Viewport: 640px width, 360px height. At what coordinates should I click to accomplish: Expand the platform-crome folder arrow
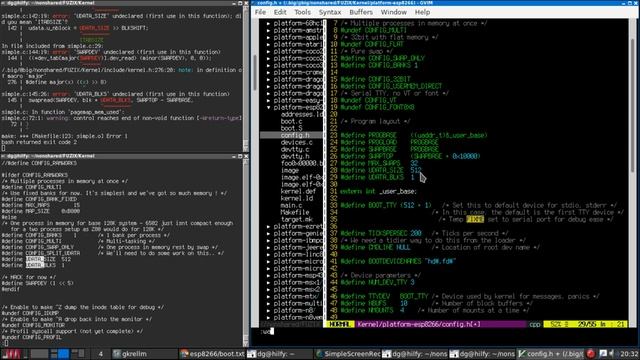(268, 73)
